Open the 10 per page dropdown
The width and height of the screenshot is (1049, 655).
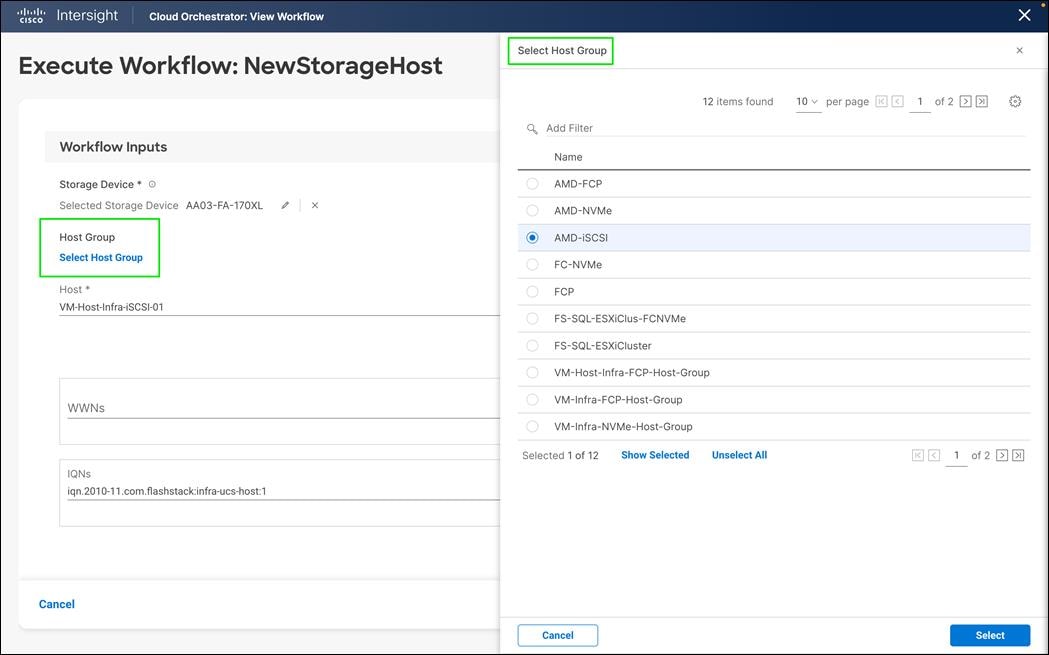tap(807, 102)
